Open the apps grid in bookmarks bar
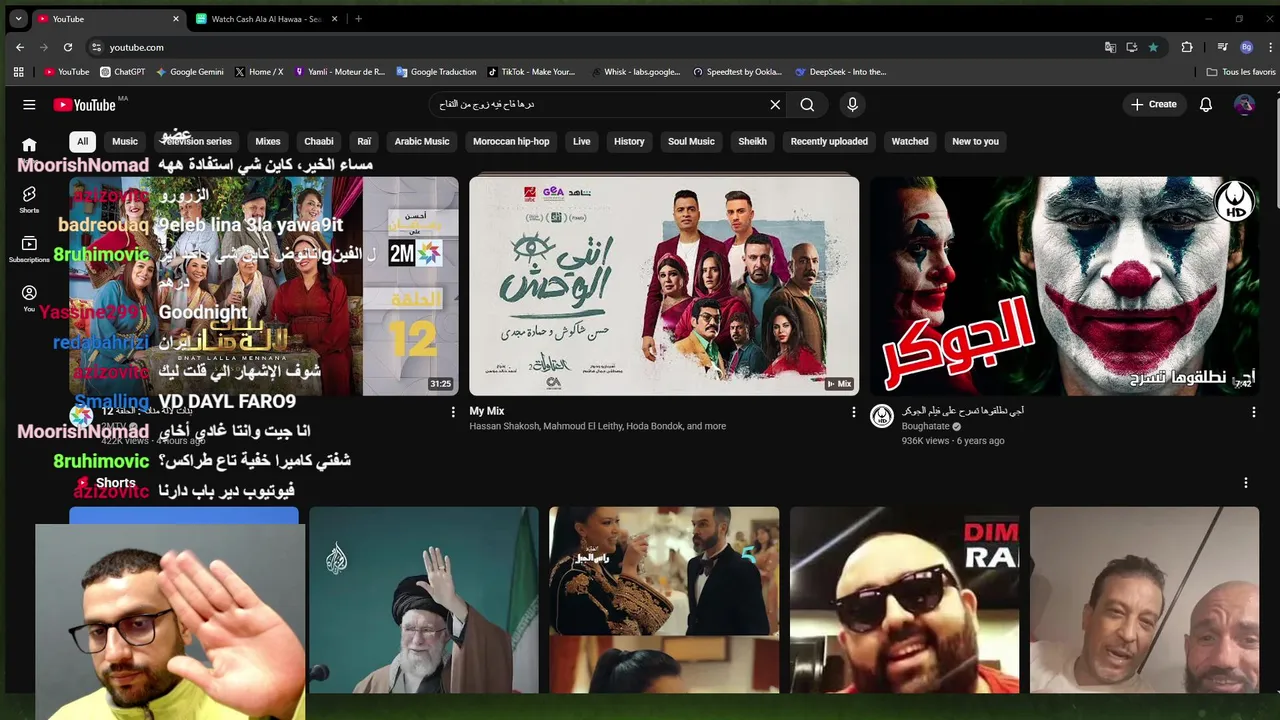Screen dimensions: 1280x720 pos(18,72)
